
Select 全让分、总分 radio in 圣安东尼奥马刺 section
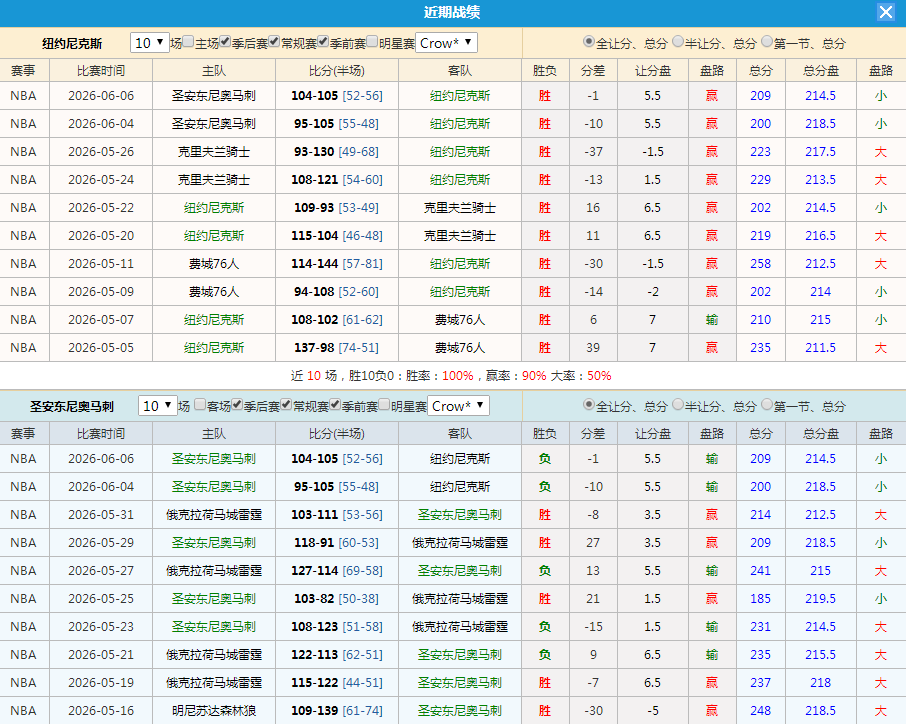click(589, 404)
